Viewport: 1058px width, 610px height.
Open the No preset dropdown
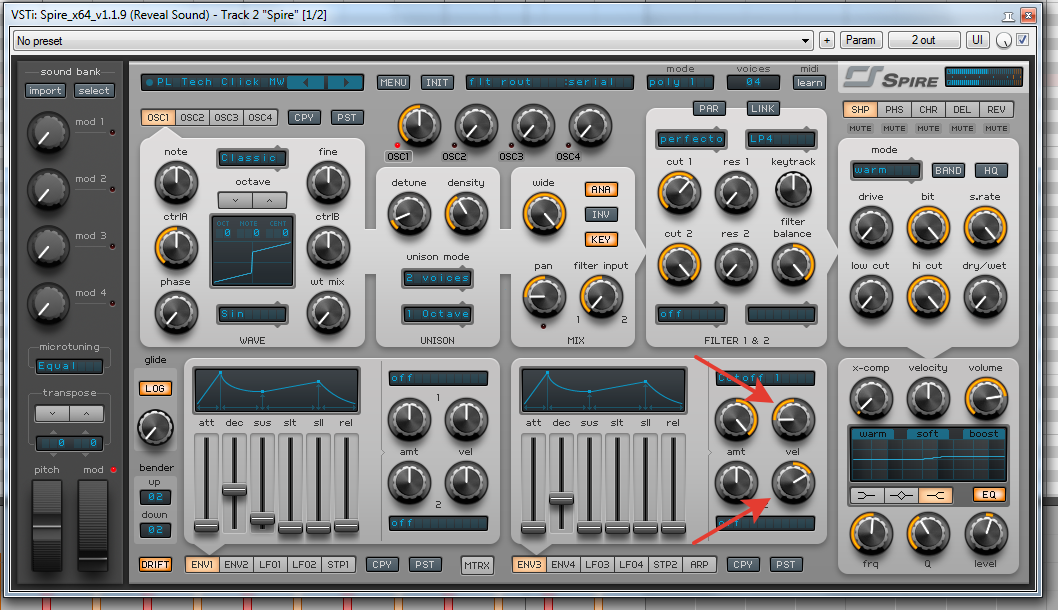coord(412,40)
